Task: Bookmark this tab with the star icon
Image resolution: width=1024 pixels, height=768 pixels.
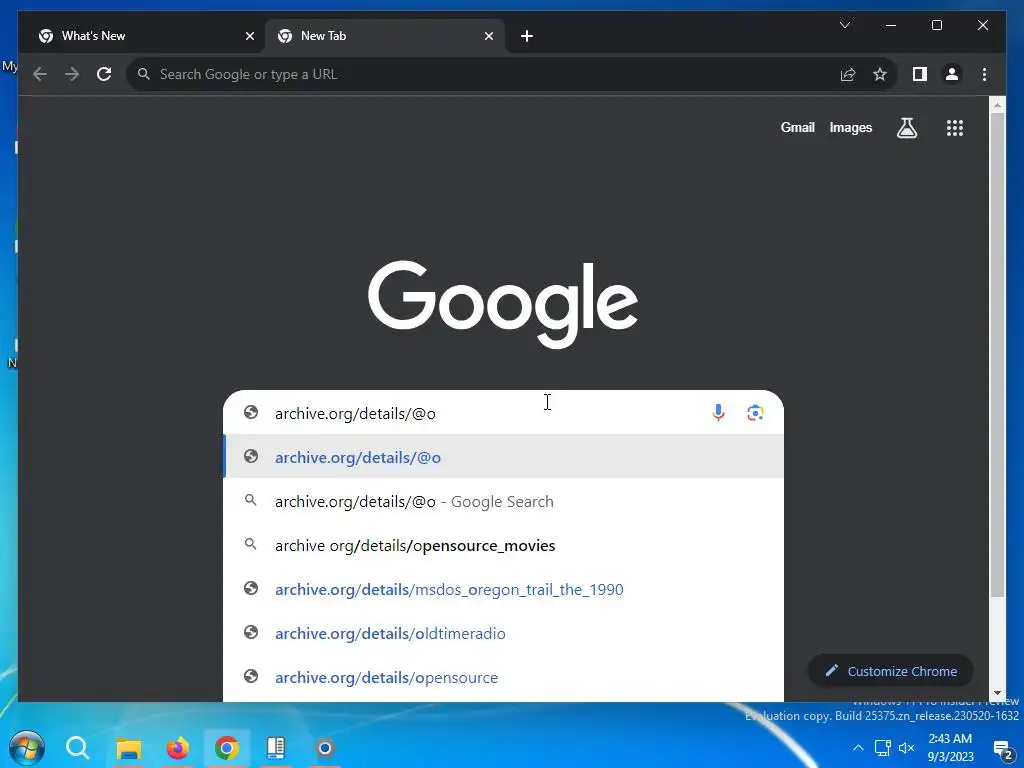Action: [880, 74]
